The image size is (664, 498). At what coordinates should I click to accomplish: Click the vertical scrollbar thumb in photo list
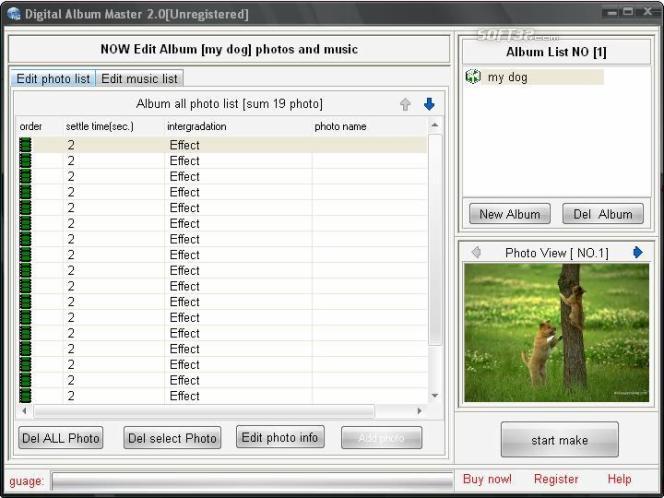click(435, 240)
